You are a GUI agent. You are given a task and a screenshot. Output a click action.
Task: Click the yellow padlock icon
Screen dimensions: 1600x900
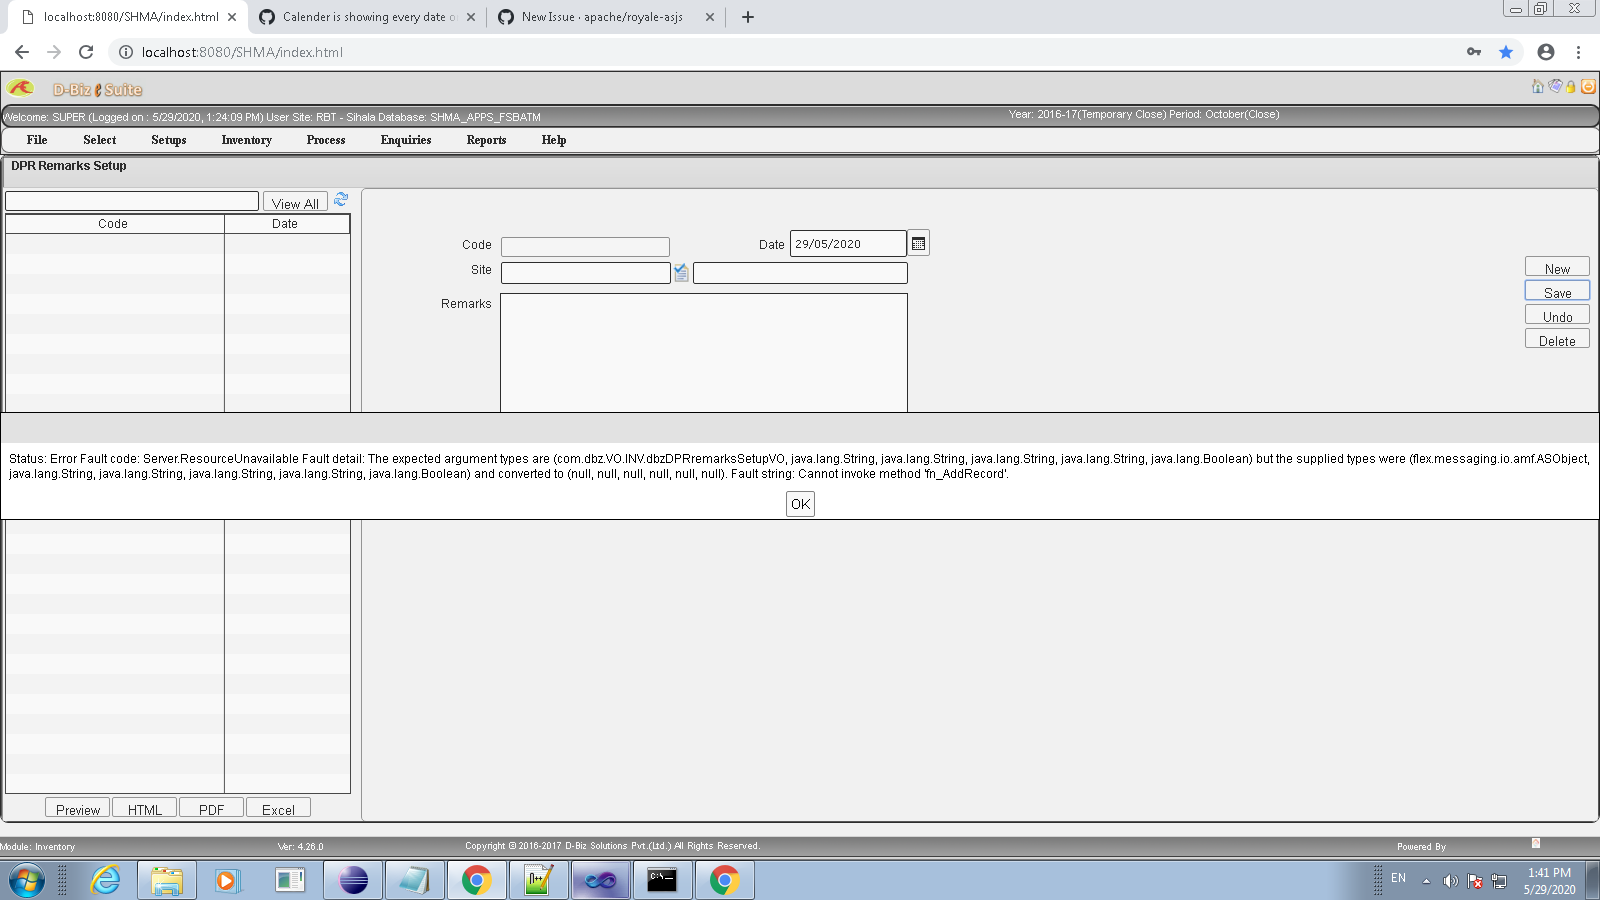[1571, 87]
